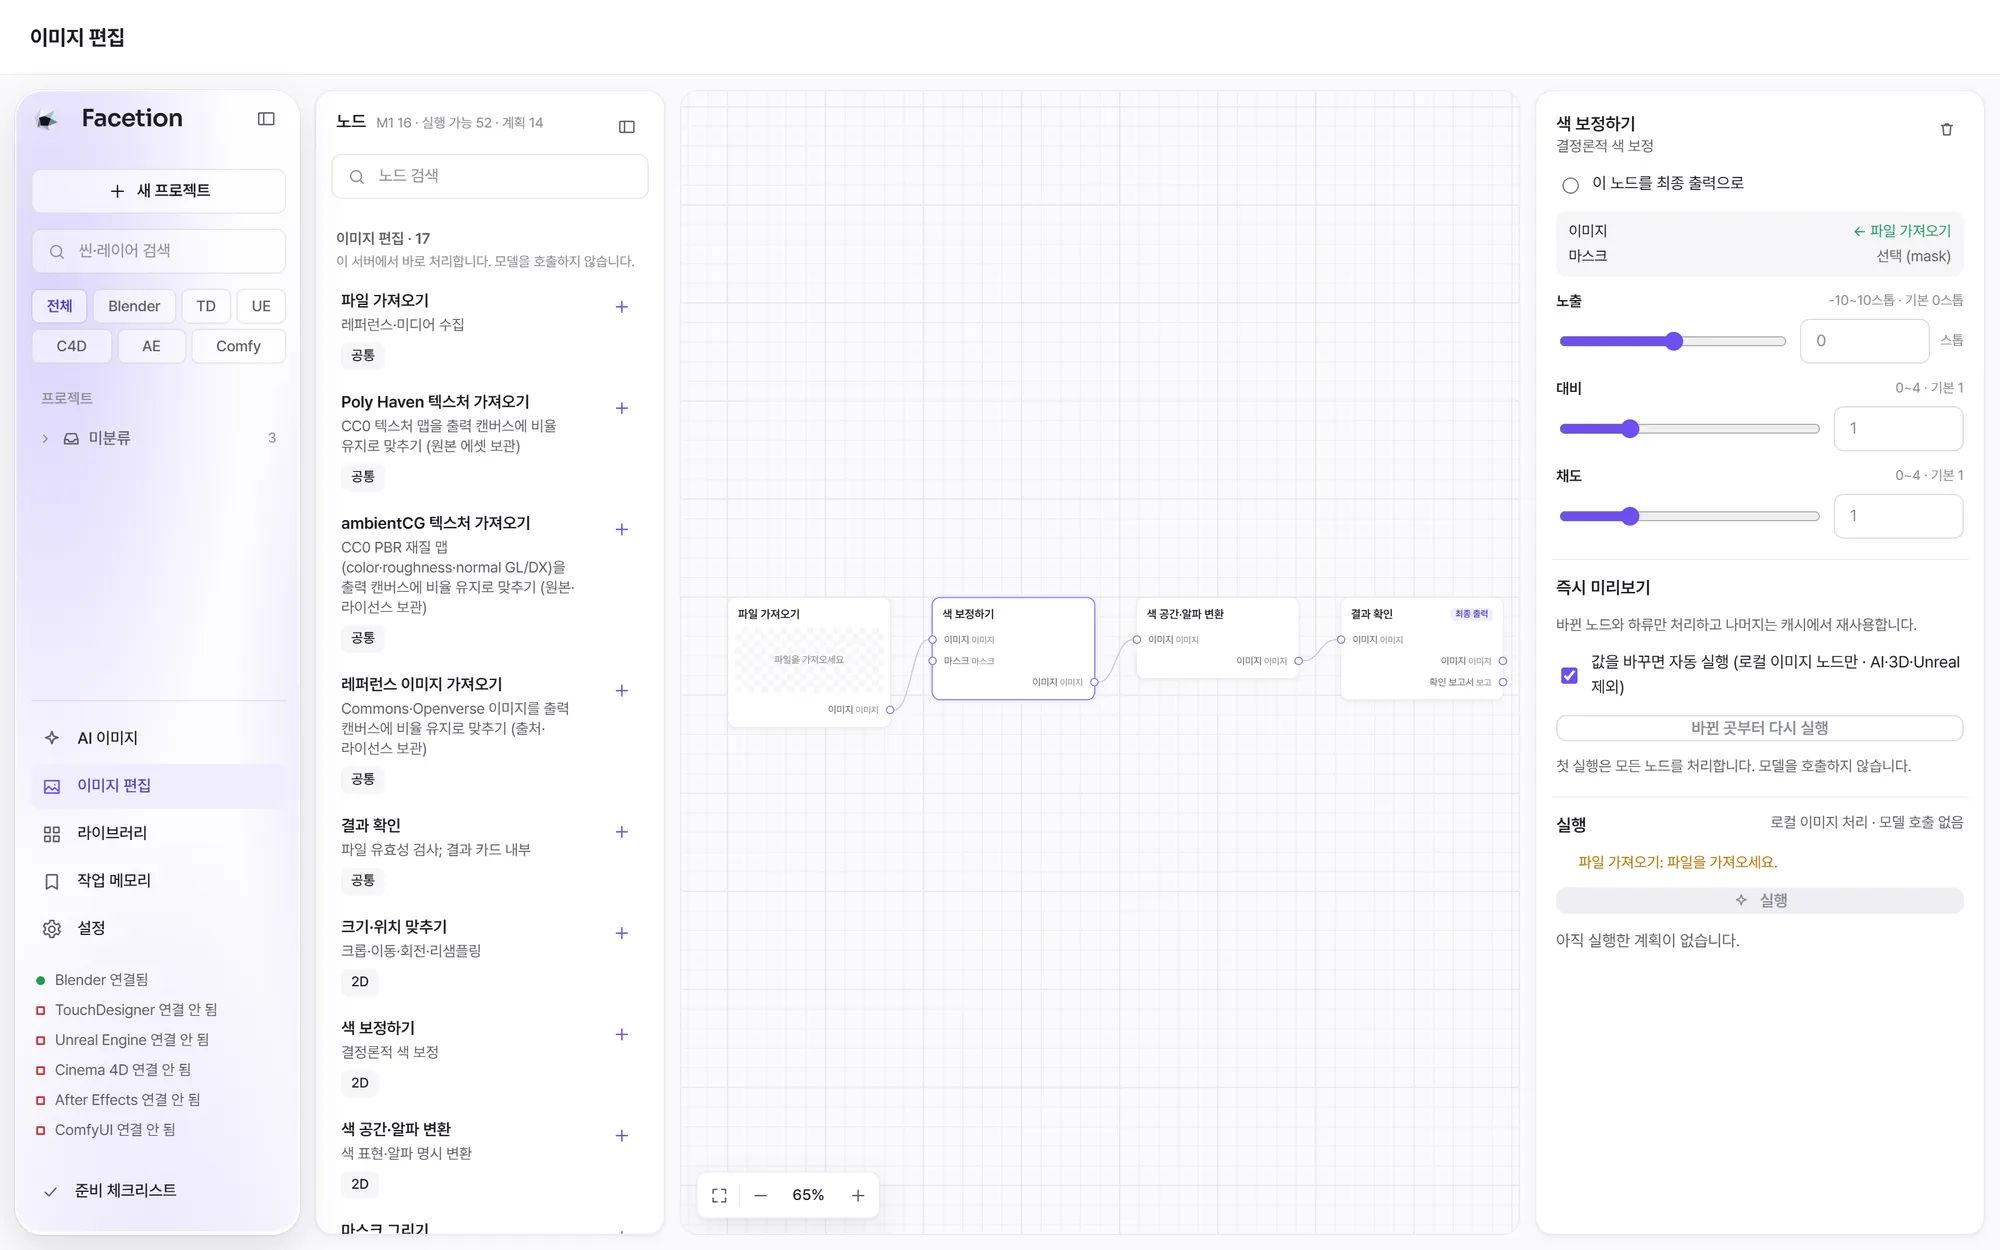Add the 결과 확인 node with its plus
Image resolution: width=2000 pixels, height=1250 pixels.
[621, 832]
